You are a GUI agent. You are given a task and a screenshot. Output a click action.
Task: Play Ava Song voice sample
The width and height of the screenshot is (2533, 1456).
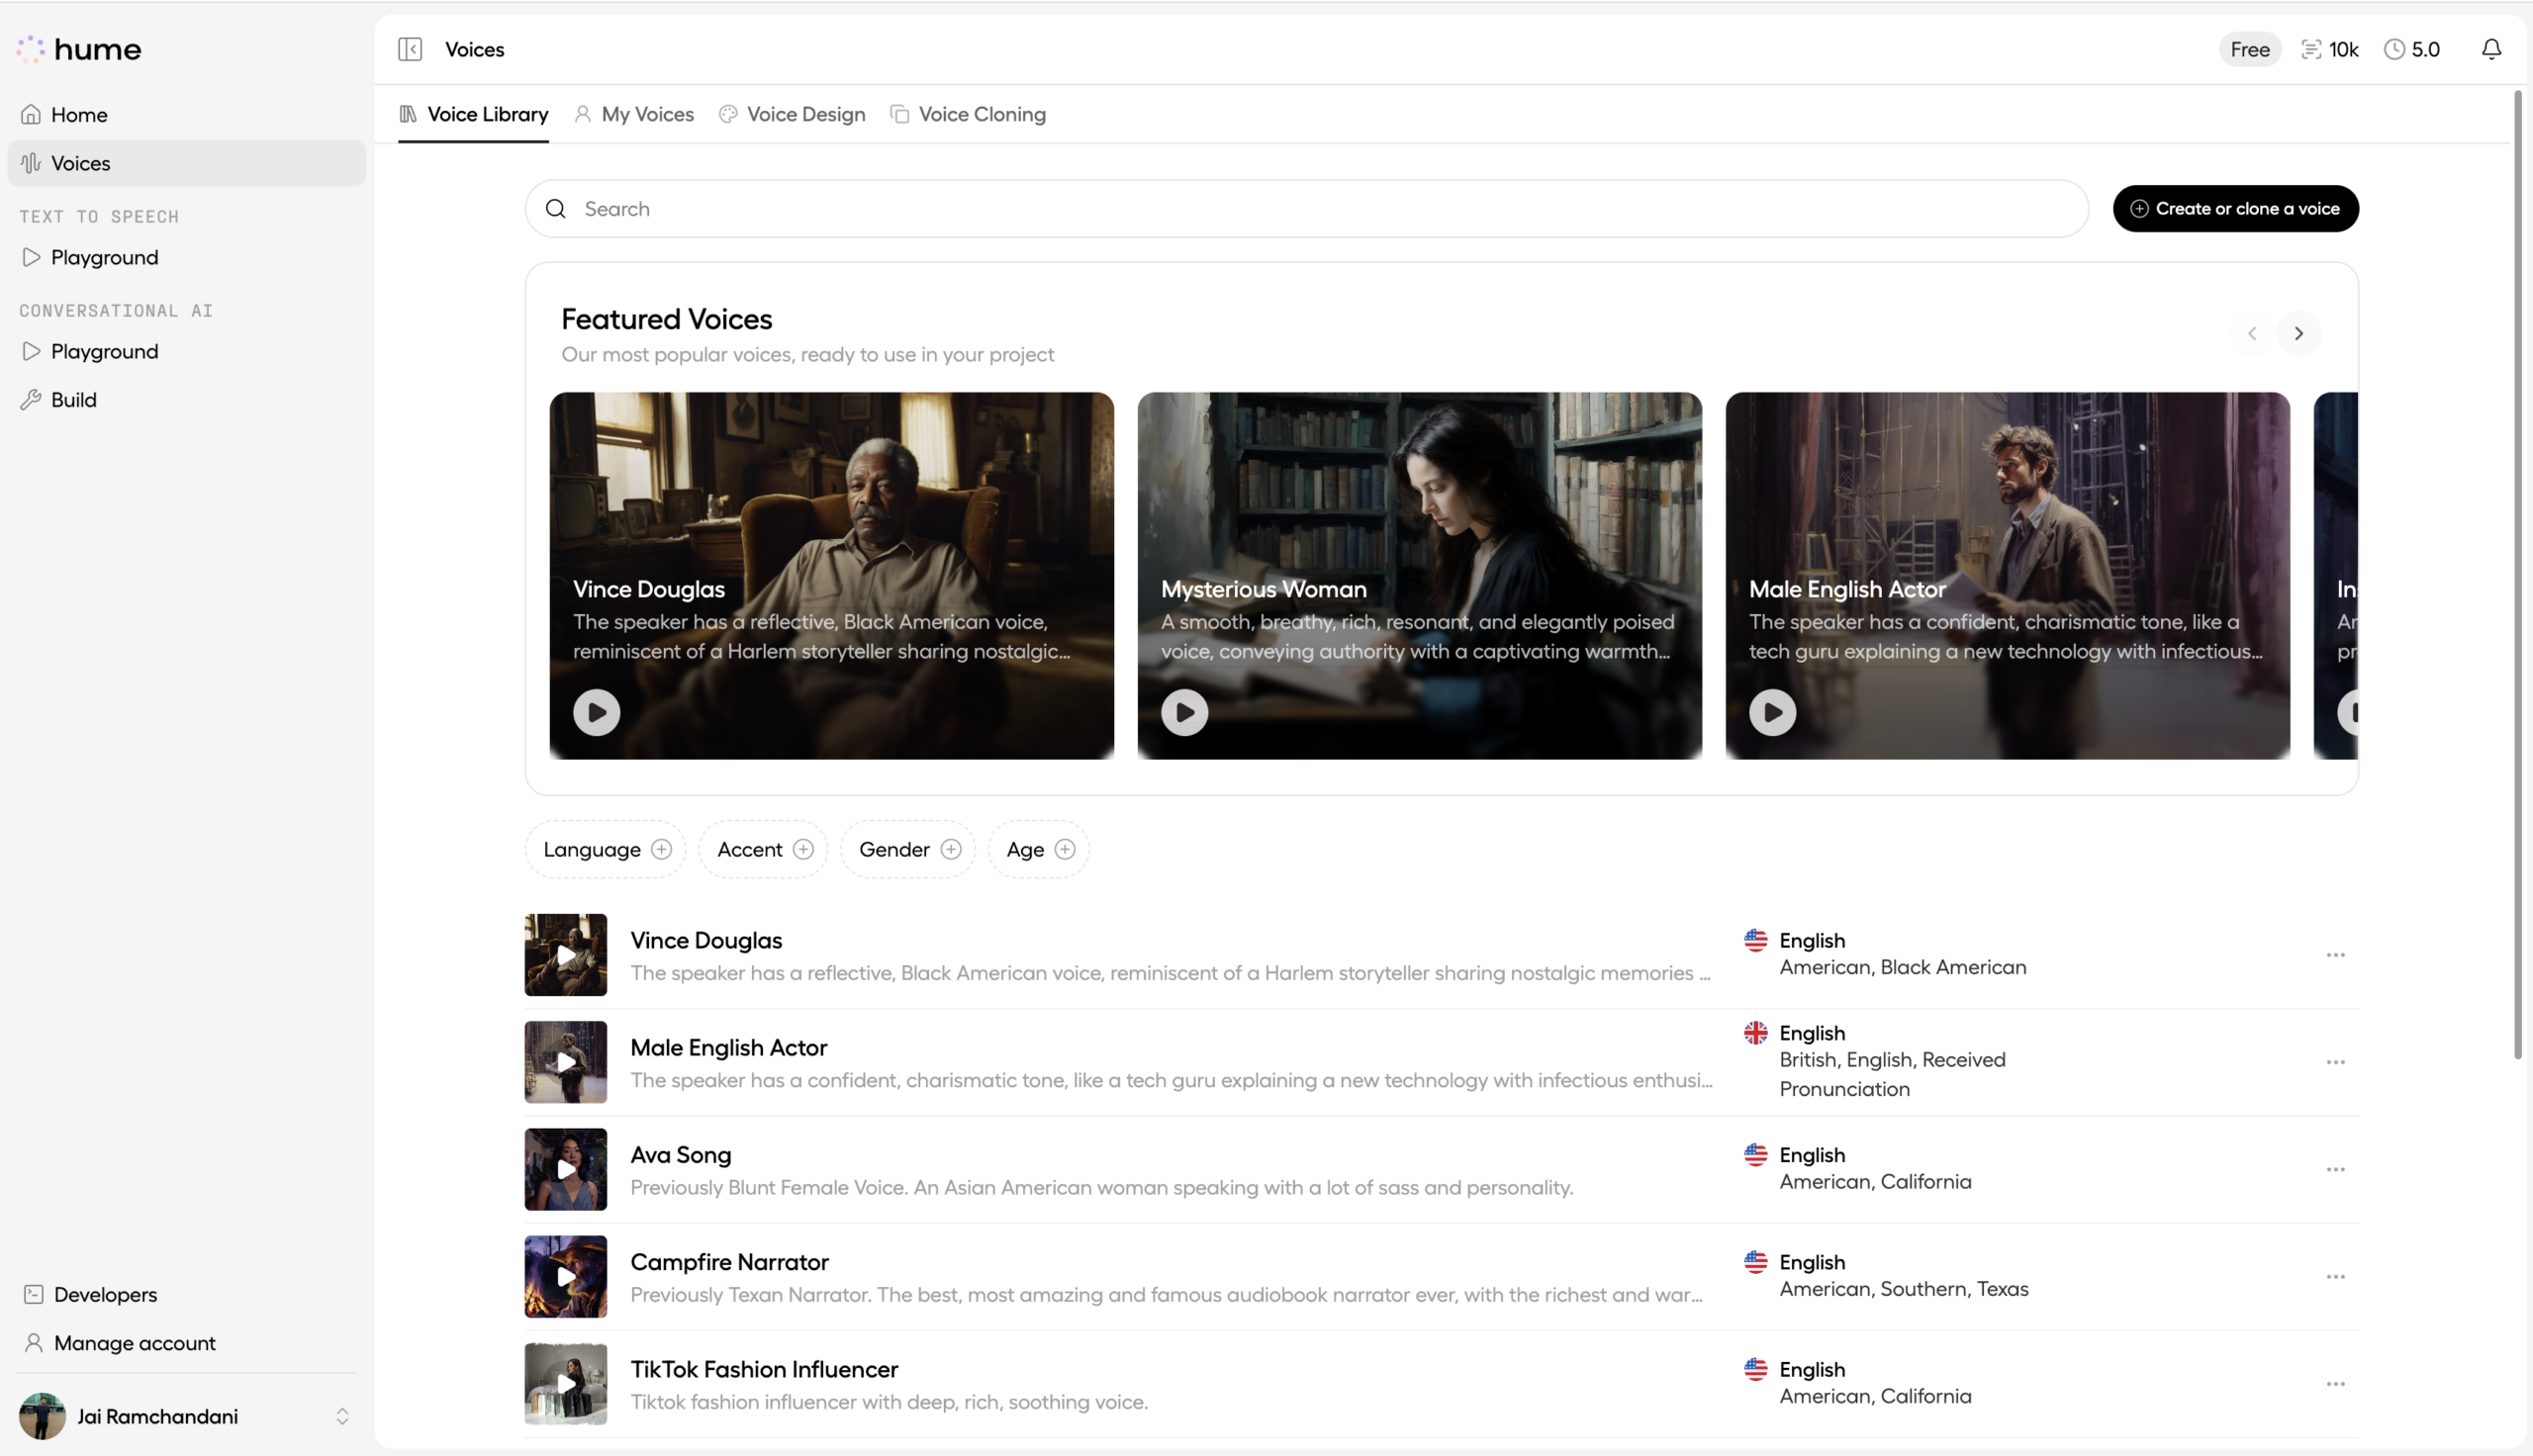[x=565, y=1169]
